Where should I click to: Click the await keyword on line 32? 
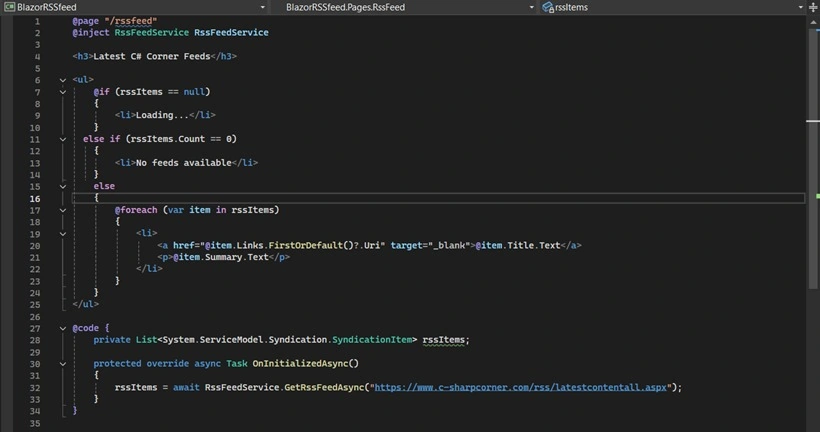pyautogui.click(x=186, y=388)
